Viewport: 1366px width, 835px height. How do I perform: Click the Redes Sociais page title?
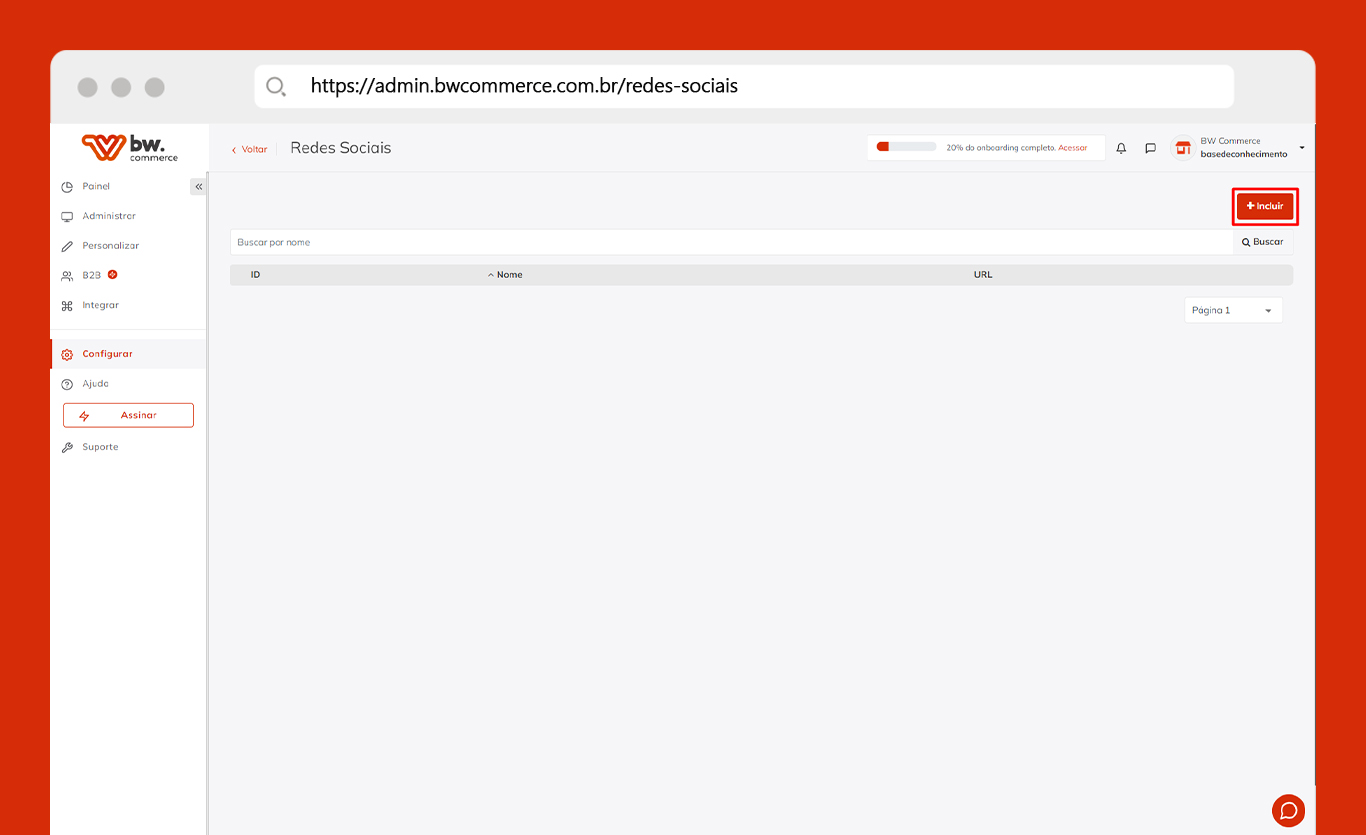[341, 148]
